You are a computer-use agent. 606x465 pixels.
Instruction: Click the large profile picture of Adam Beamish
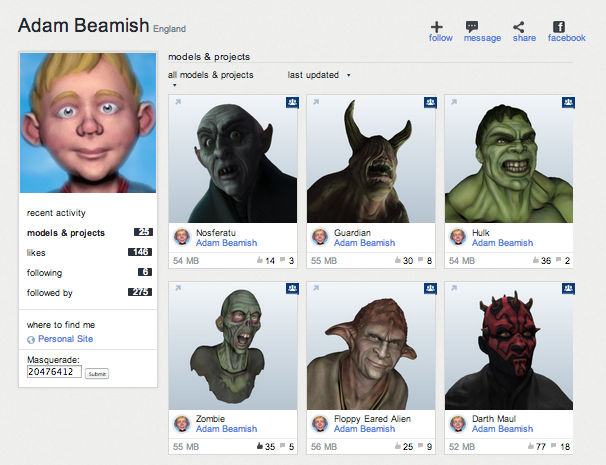coord(88,123)
